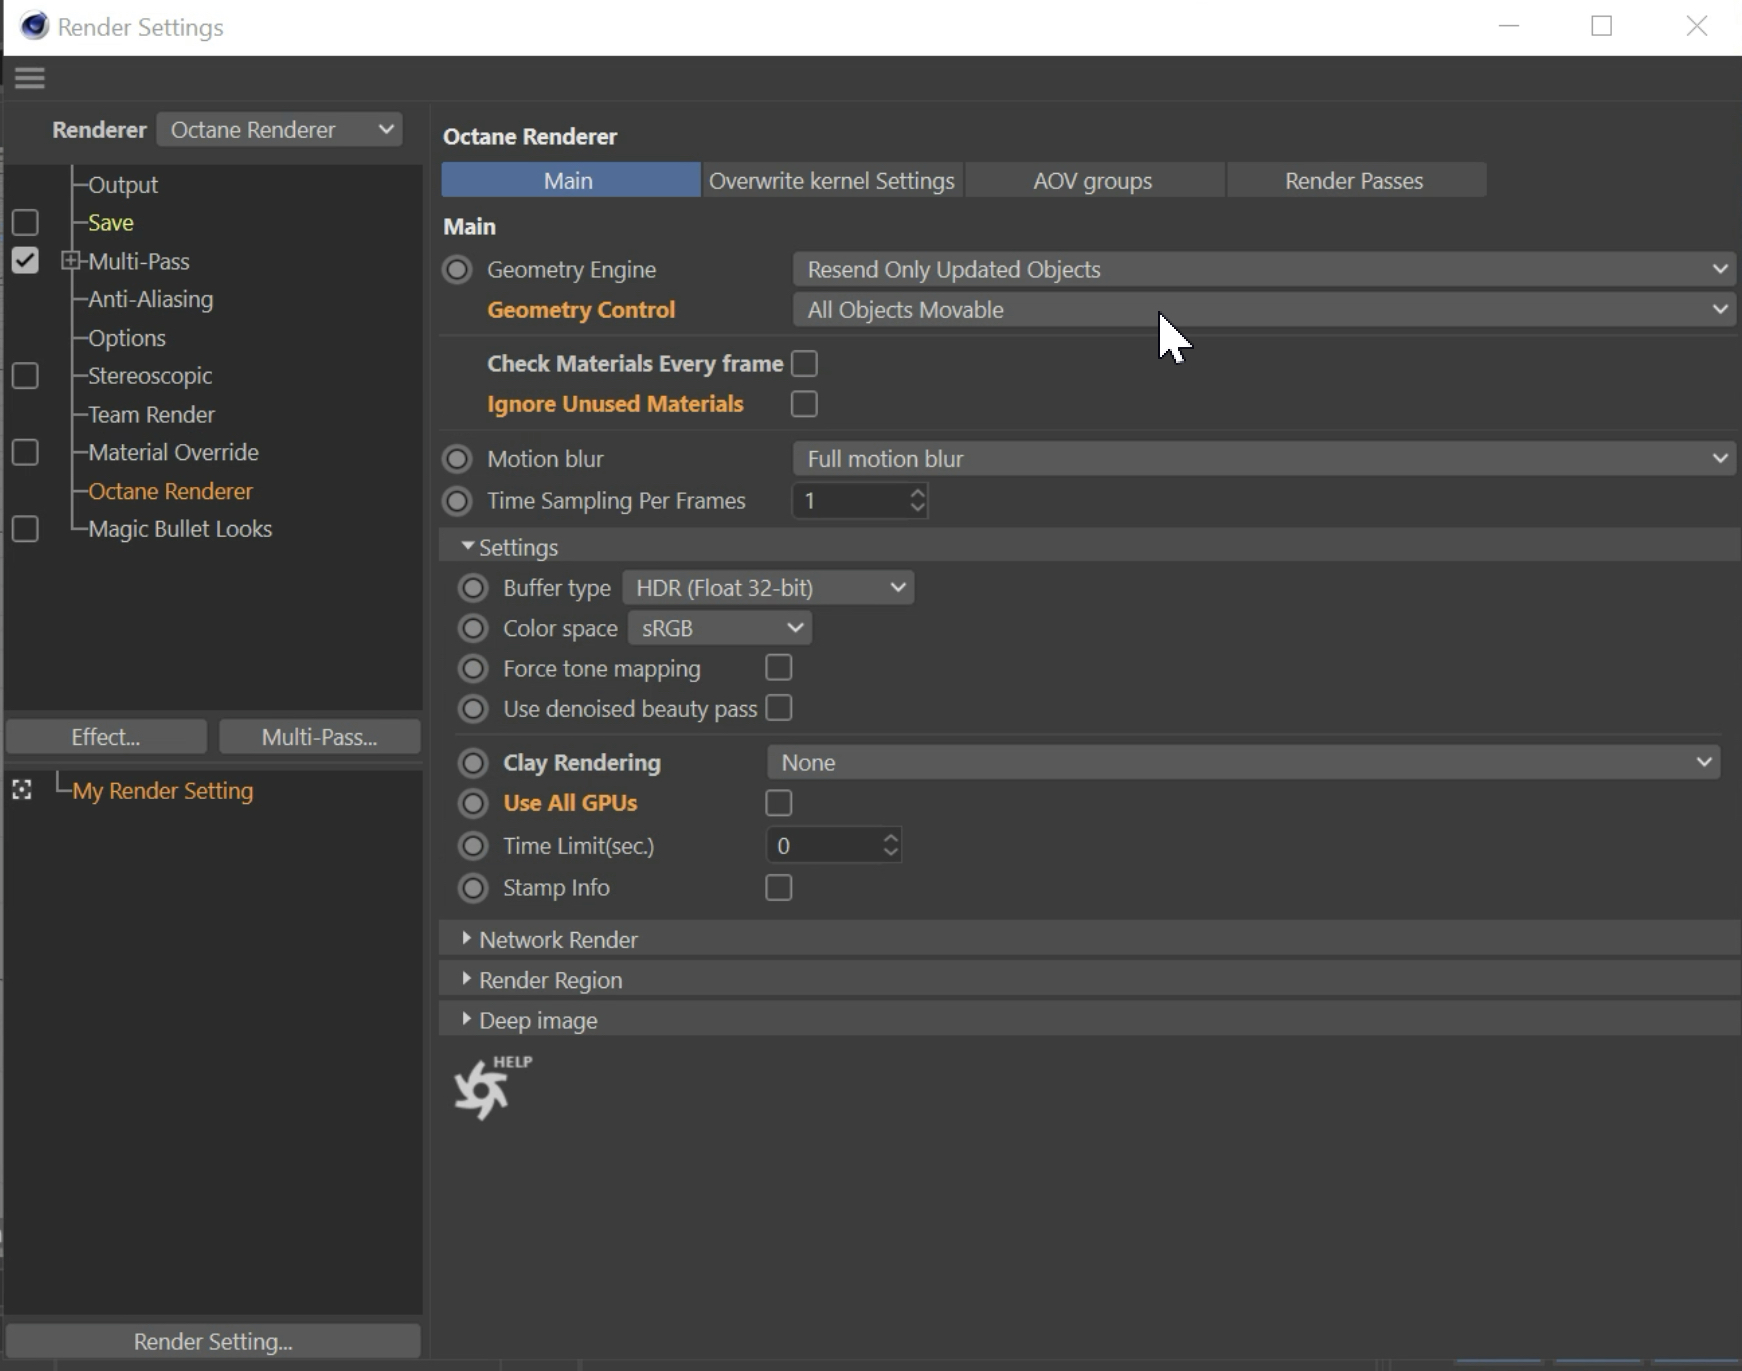Select Stereoscopic in the settings tree
The image size is (1742, 1371).
[x=150, y=376]
